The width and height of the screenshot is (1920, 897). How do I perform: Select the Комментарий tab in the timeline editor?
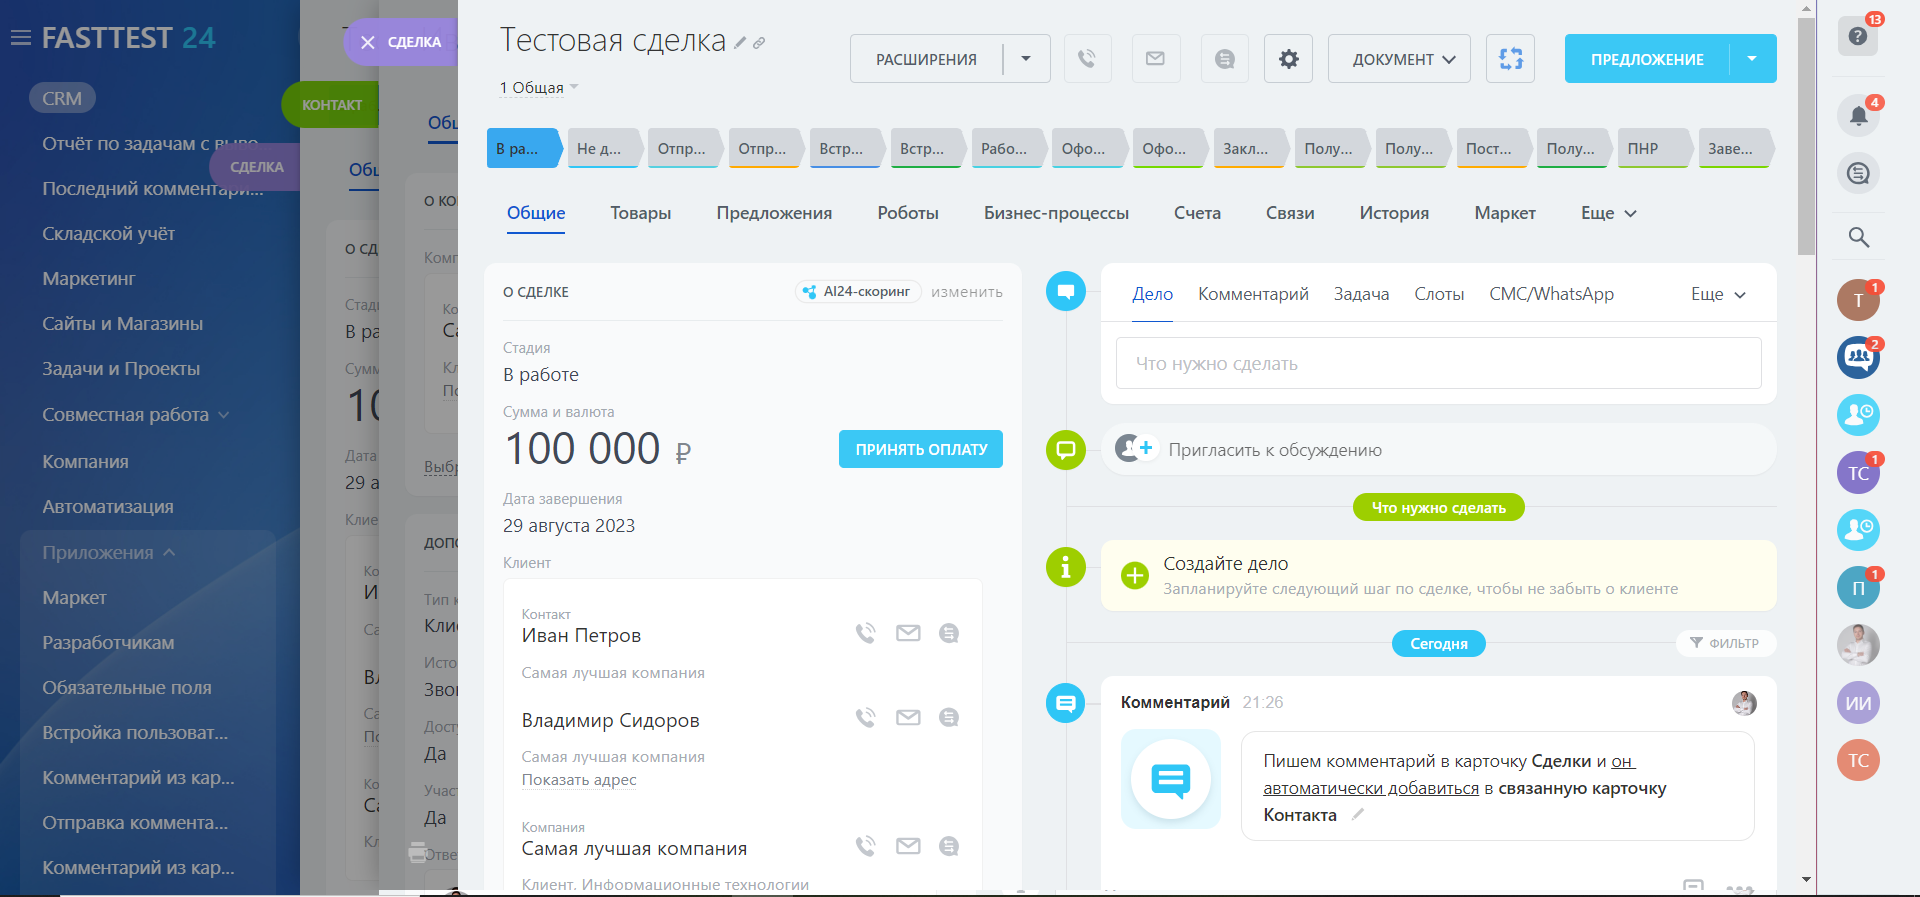click(1253, 294)
